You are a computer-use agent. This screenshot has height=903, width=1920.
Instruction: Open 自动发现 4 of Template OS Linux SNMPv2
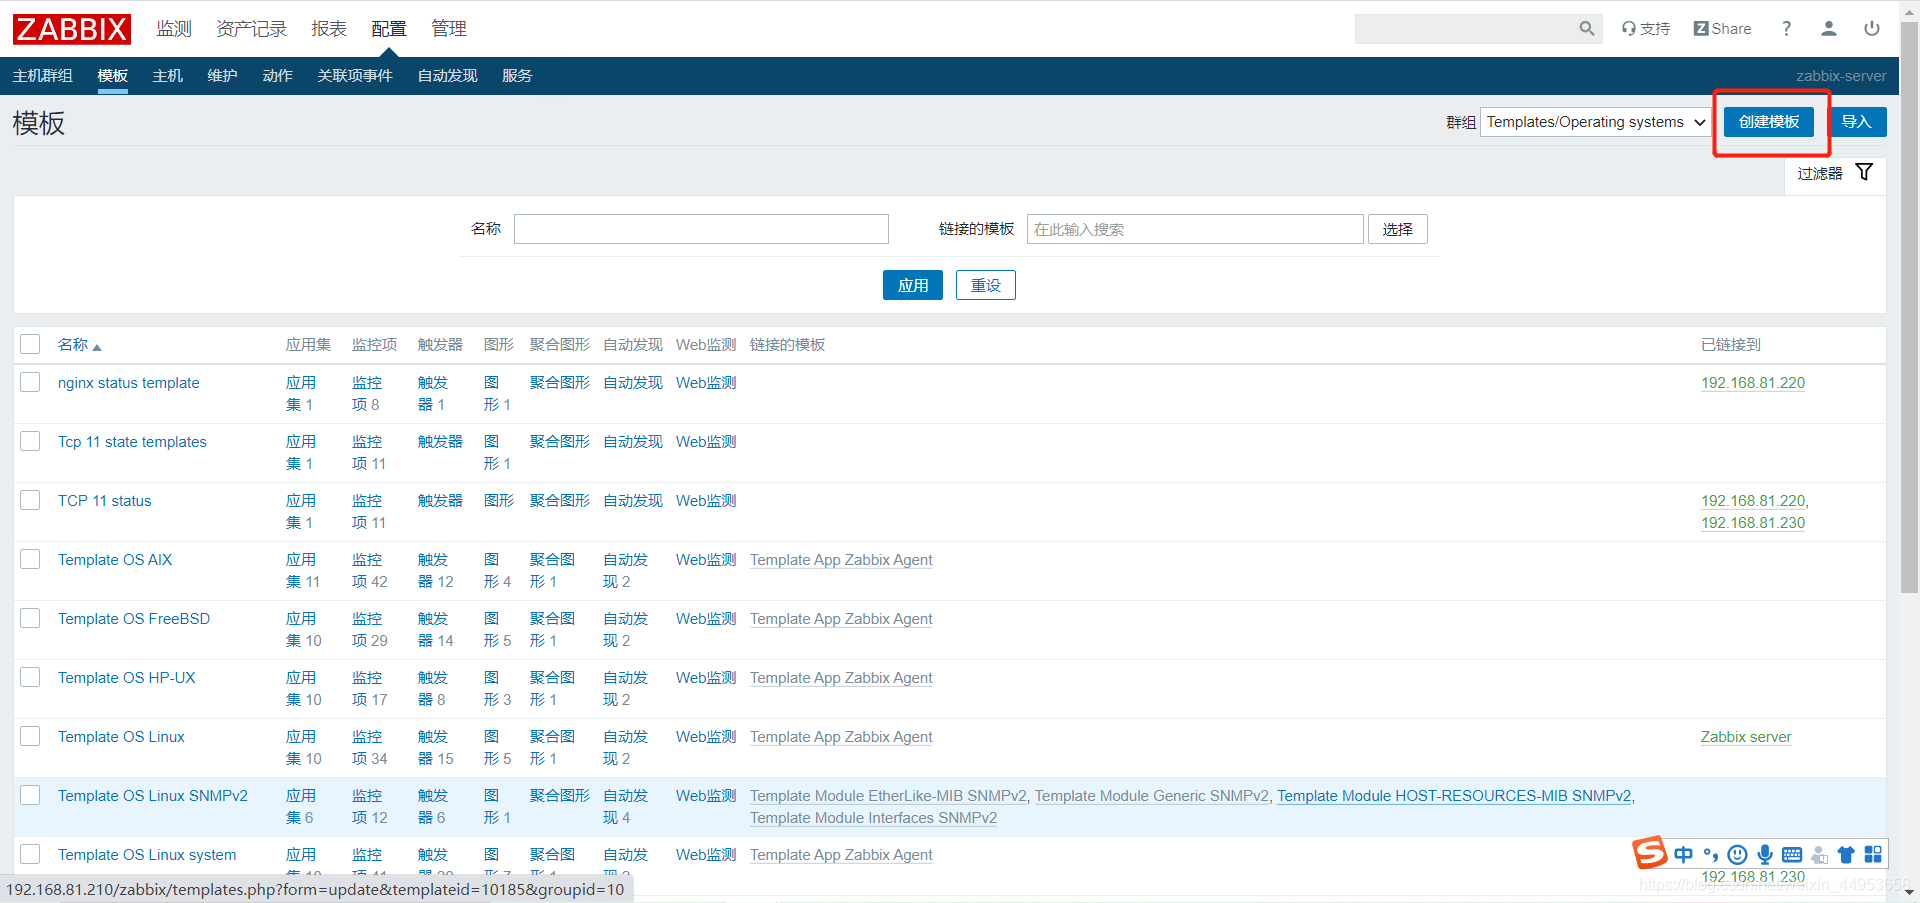point(626,807)
